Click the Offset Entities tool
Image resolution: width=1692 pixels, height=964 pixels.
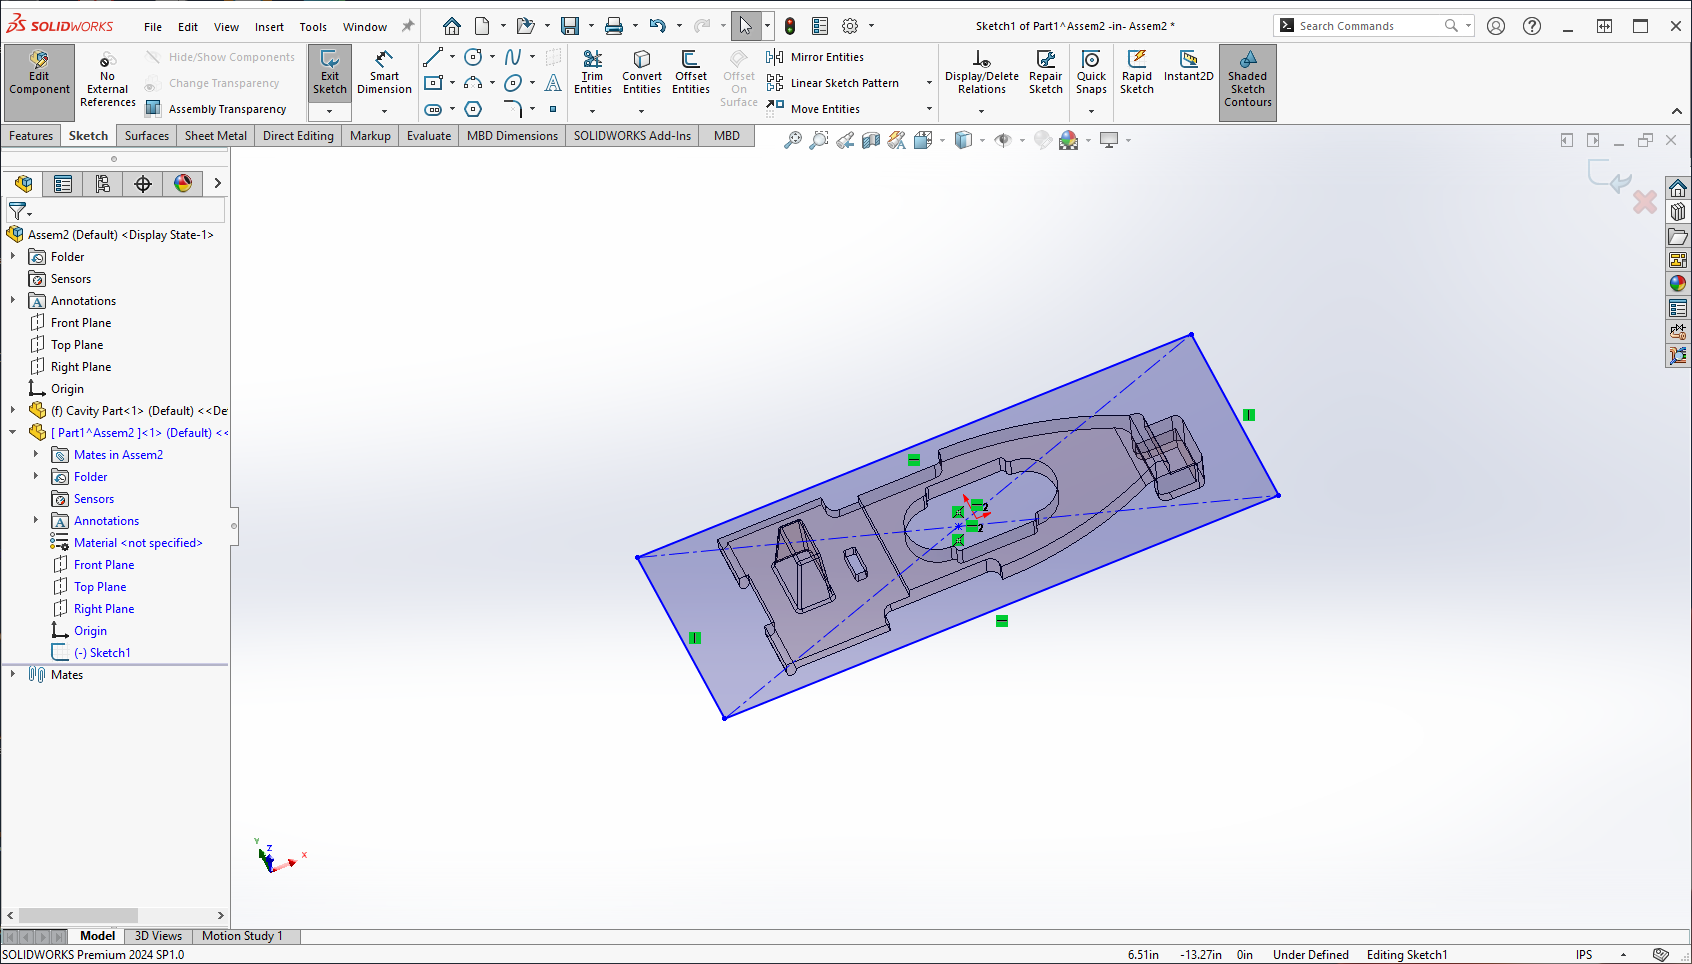[x=691, y=72]
